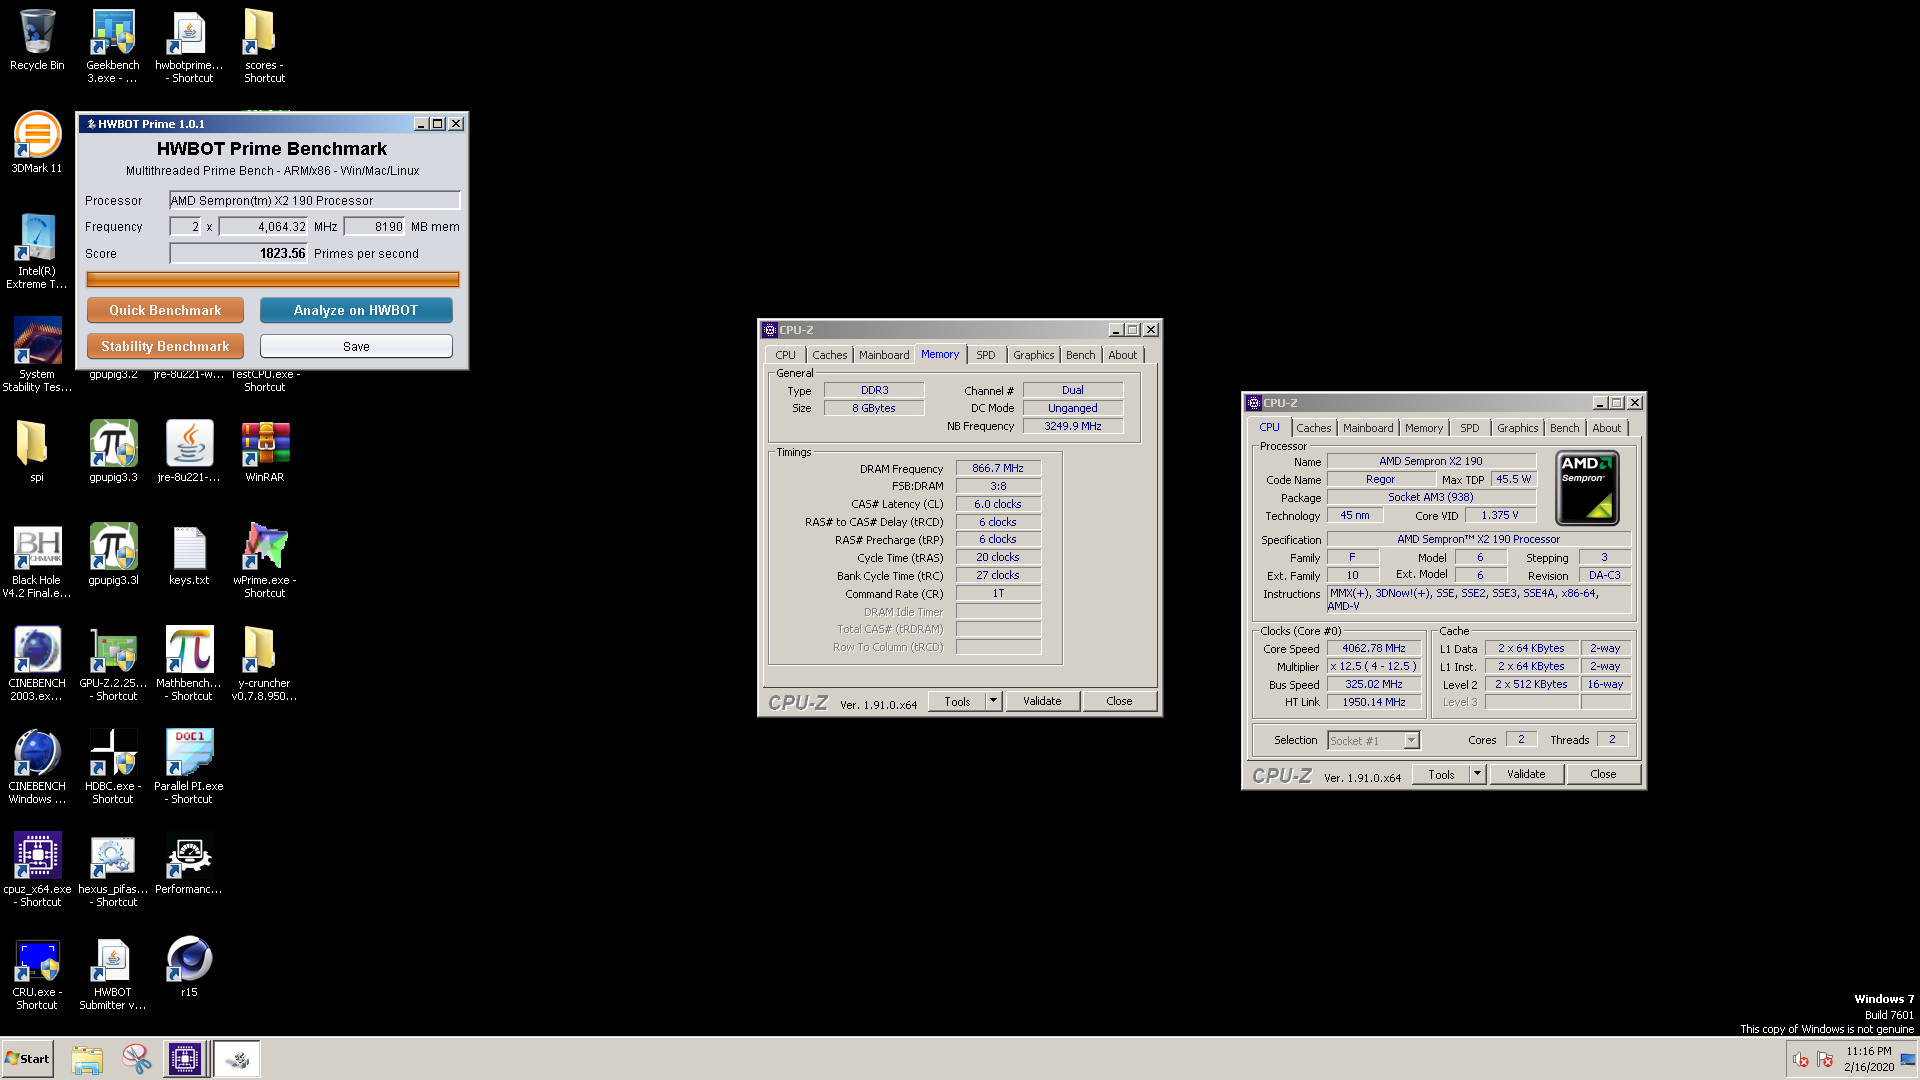Open the CRU.exe shortcut icon

(37, 973)
